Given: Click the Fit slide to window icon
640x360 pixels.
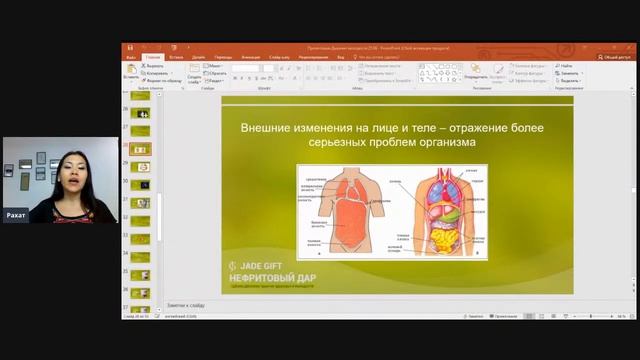Looking at the screenshot, I should pyautogui.click(x=632, y=316).
